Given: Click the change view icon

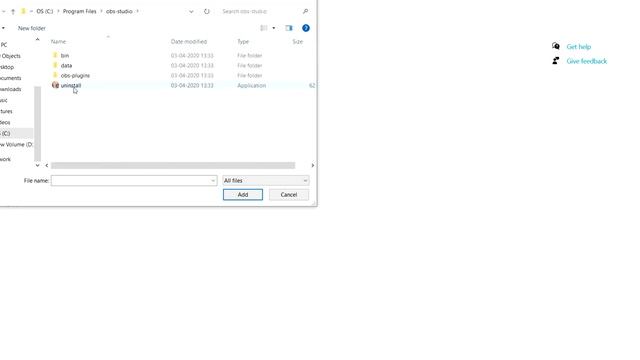Looking at the screenshot, I should (x=264, y=28).
